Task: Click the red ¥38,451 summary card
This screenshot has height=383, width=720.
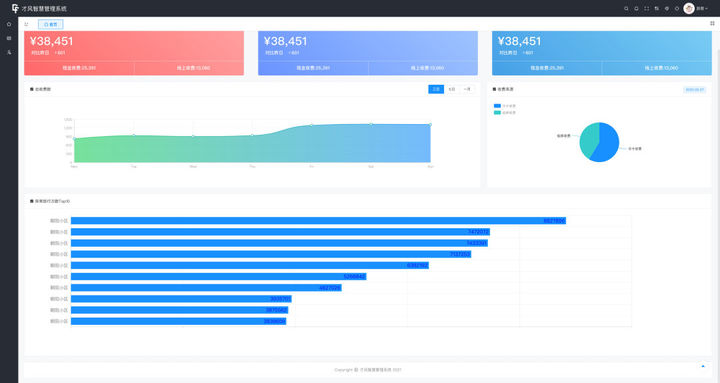Action: (134, 53)
